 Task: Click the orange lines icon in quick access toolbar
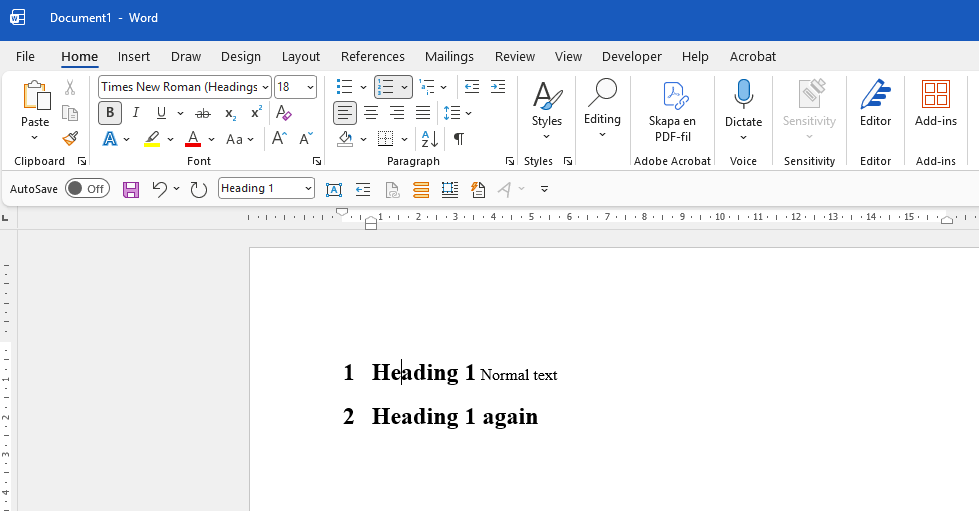(x=421, y=189)
